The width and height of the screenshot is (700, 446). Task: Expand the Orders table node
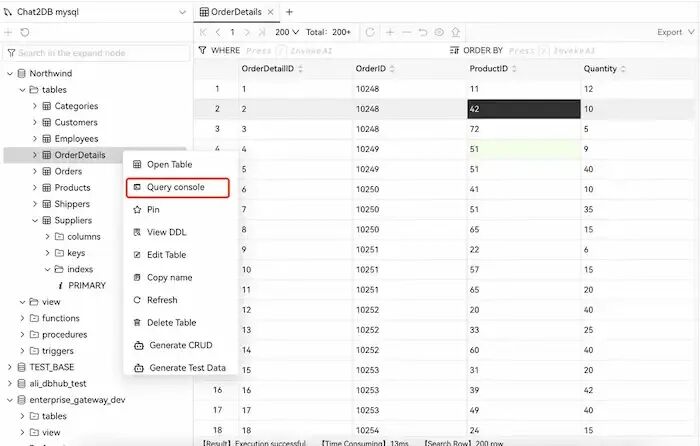[x=35, y=171]
